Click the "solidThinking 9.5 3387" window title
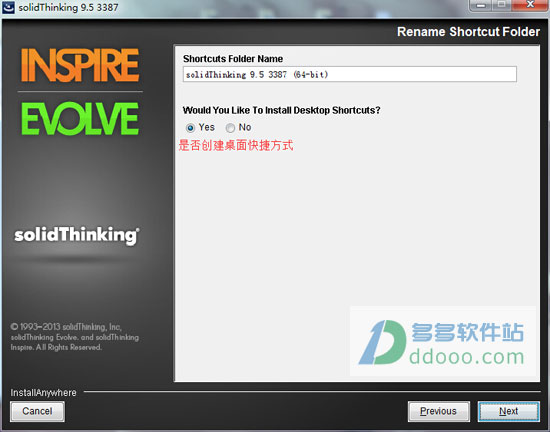 click(x=68, y=7)
